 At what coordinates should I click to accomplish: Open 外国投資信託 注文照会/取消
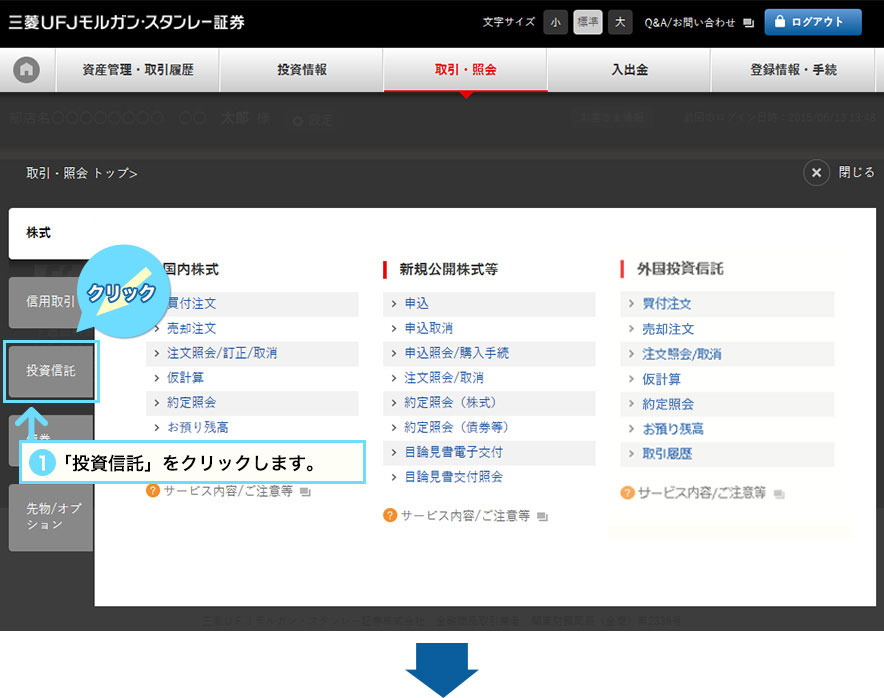tap(682, 354)
